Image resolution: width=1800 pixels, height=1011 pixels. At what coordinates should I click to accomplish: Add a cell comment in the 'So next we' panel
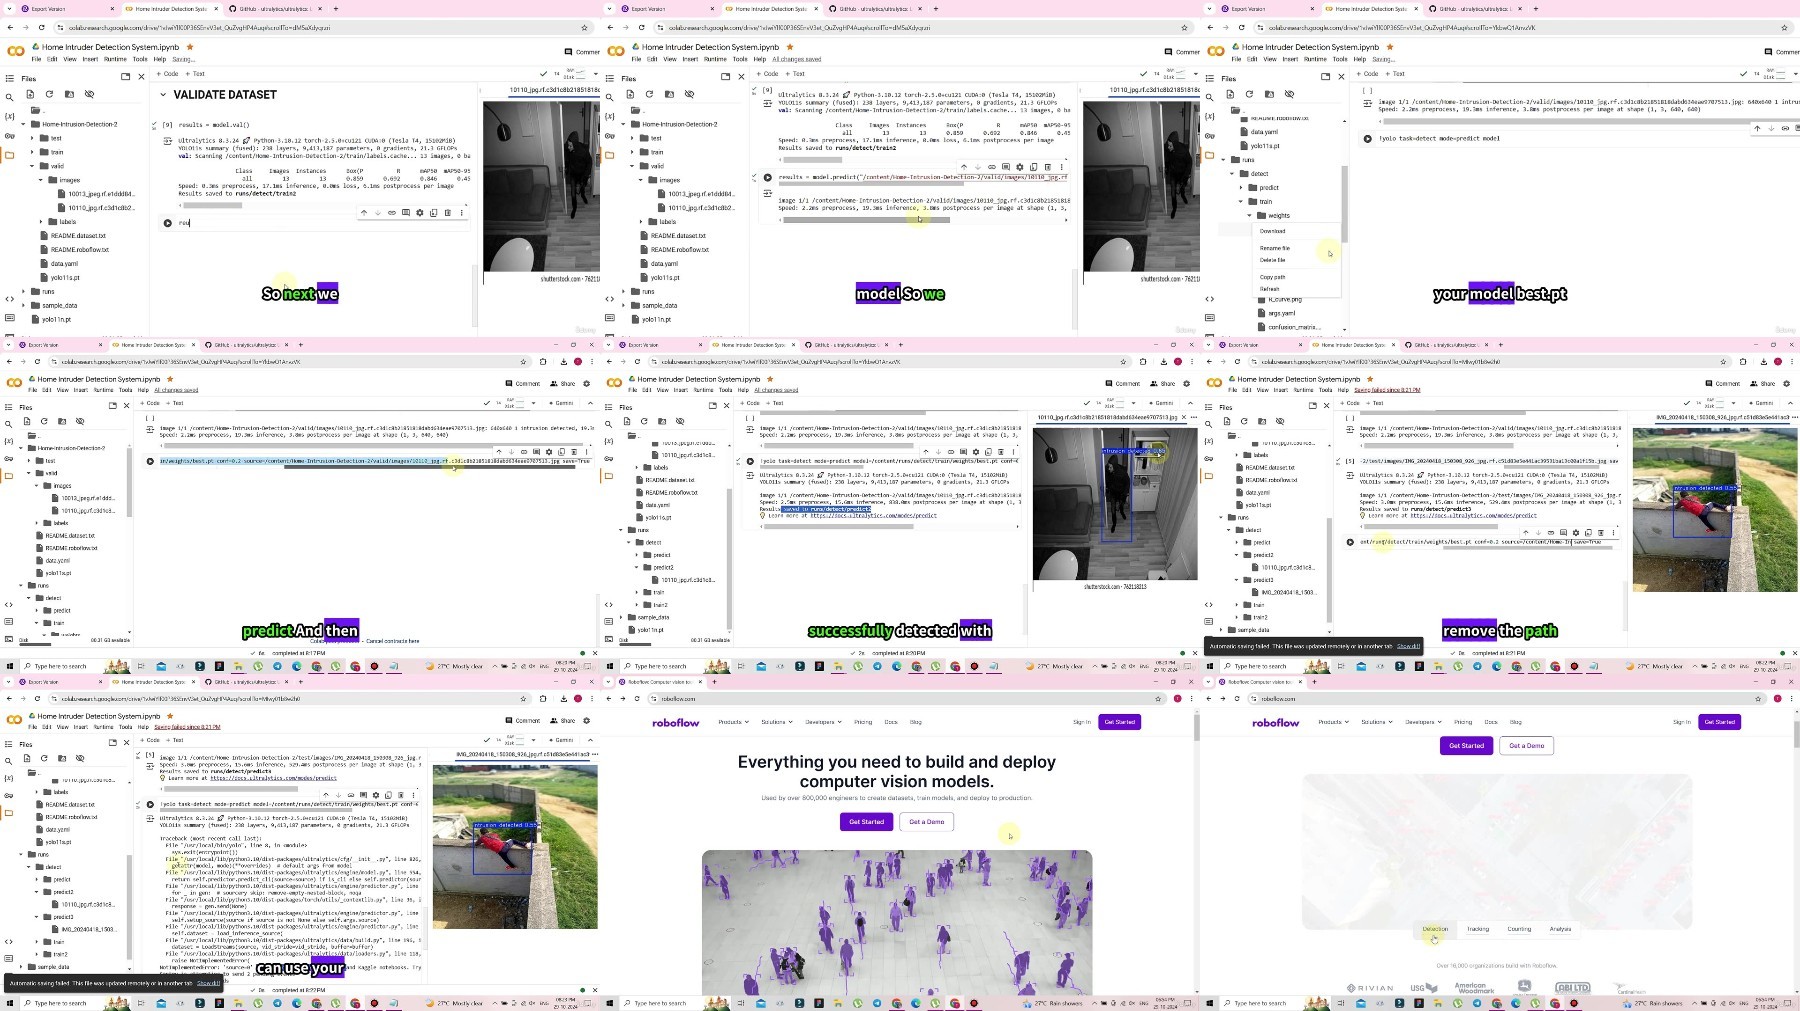pyautogui.click(x=406, y=213)
